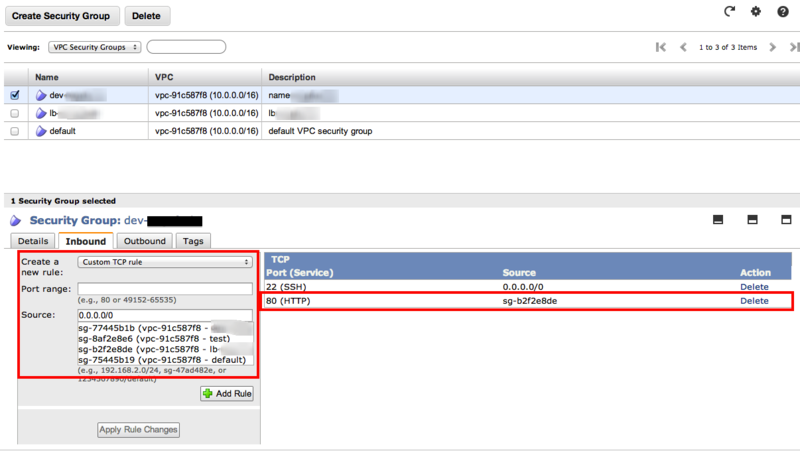Click the Description column header

[x=292, y=77]
